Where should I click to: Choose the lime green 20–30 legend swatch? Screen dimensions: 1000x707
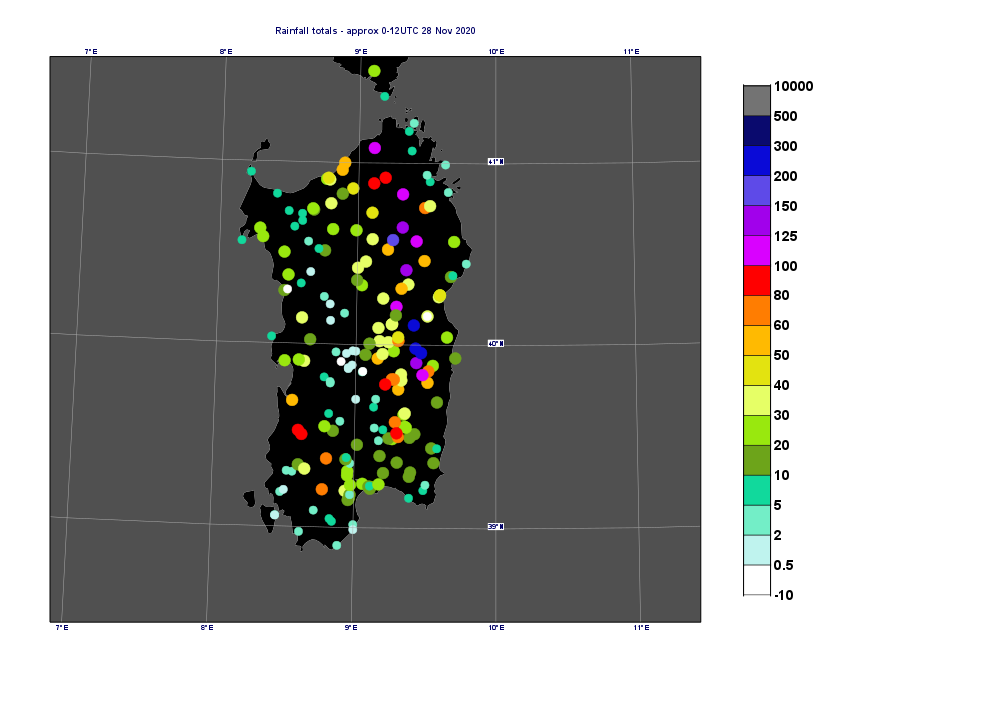click(757, 430)
